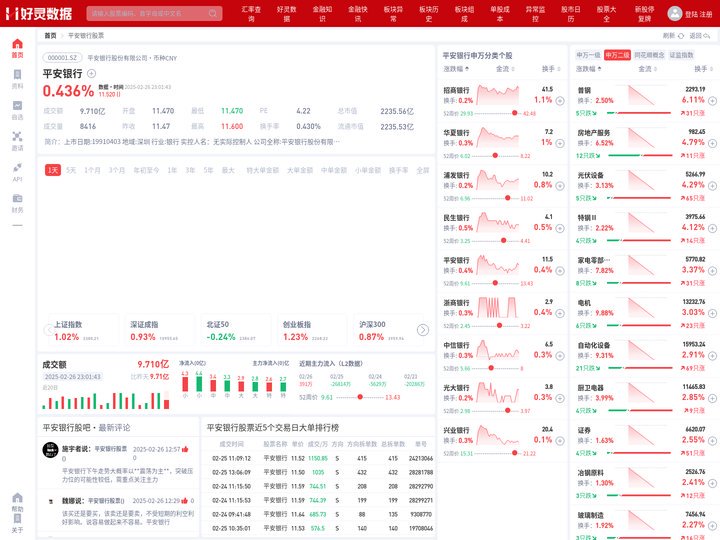Open 汇率查询 in top navigation
The image size is (720, 540).
point(251,14)
